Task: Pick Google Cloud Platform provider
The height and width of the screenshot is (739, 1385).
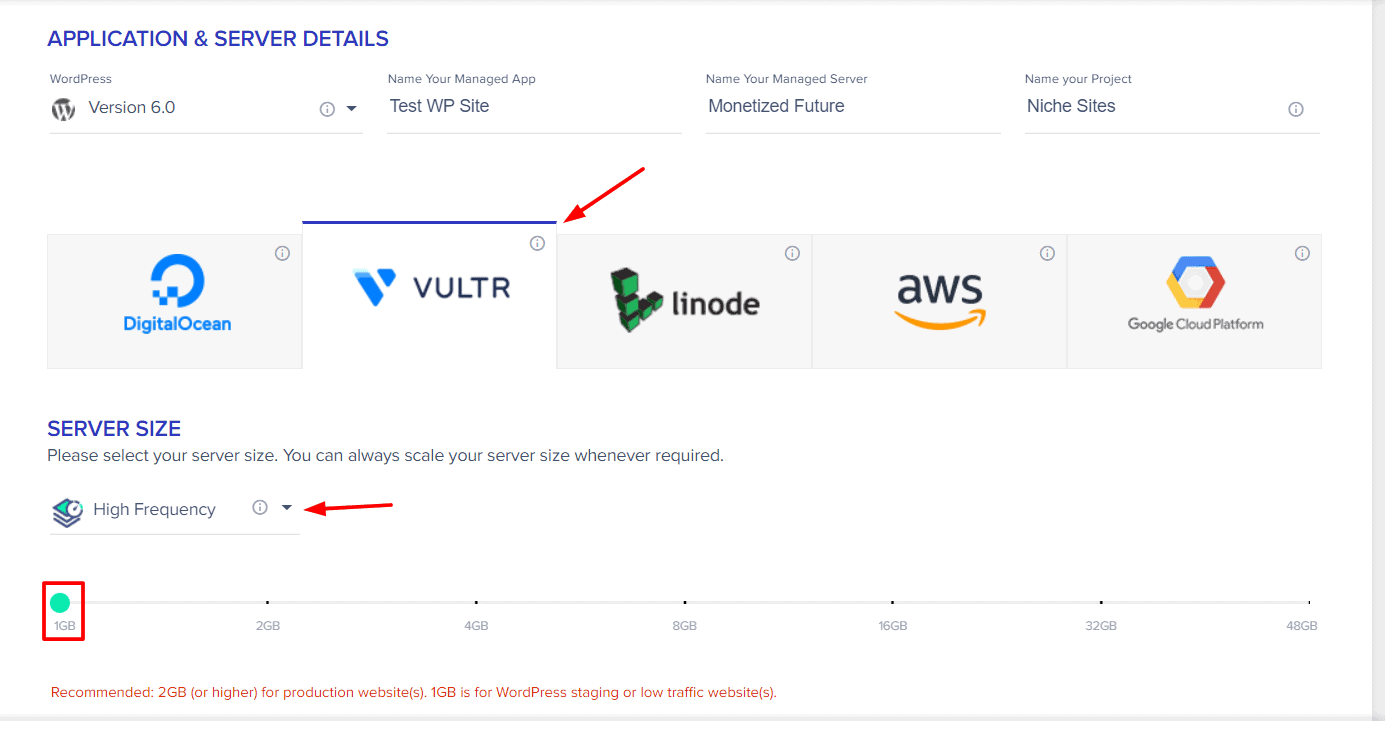Action: [1194, 301]
